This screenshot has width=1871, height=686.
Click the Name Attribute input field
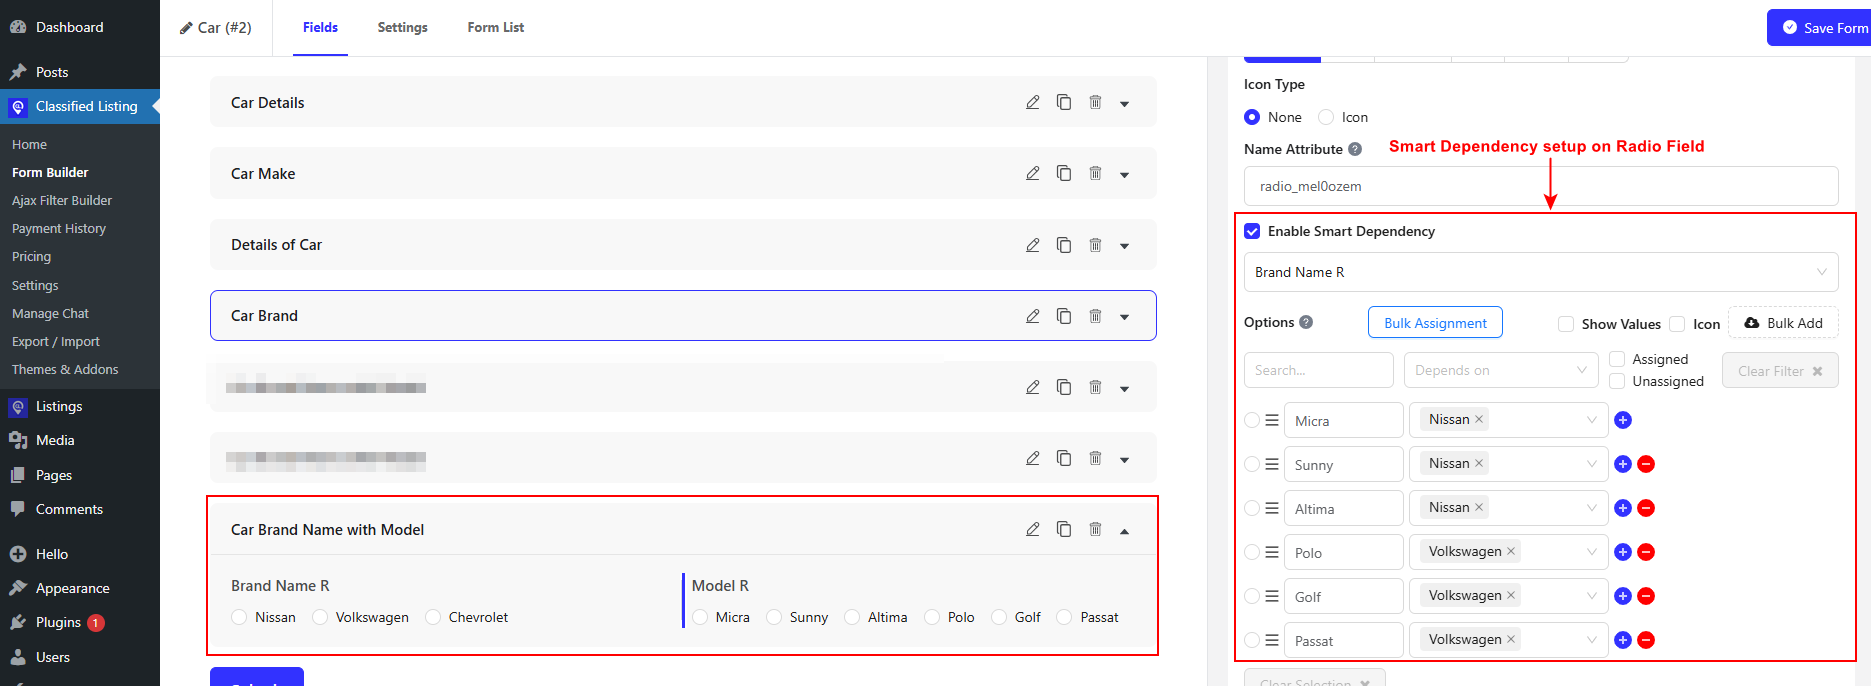pos(1541,186)
